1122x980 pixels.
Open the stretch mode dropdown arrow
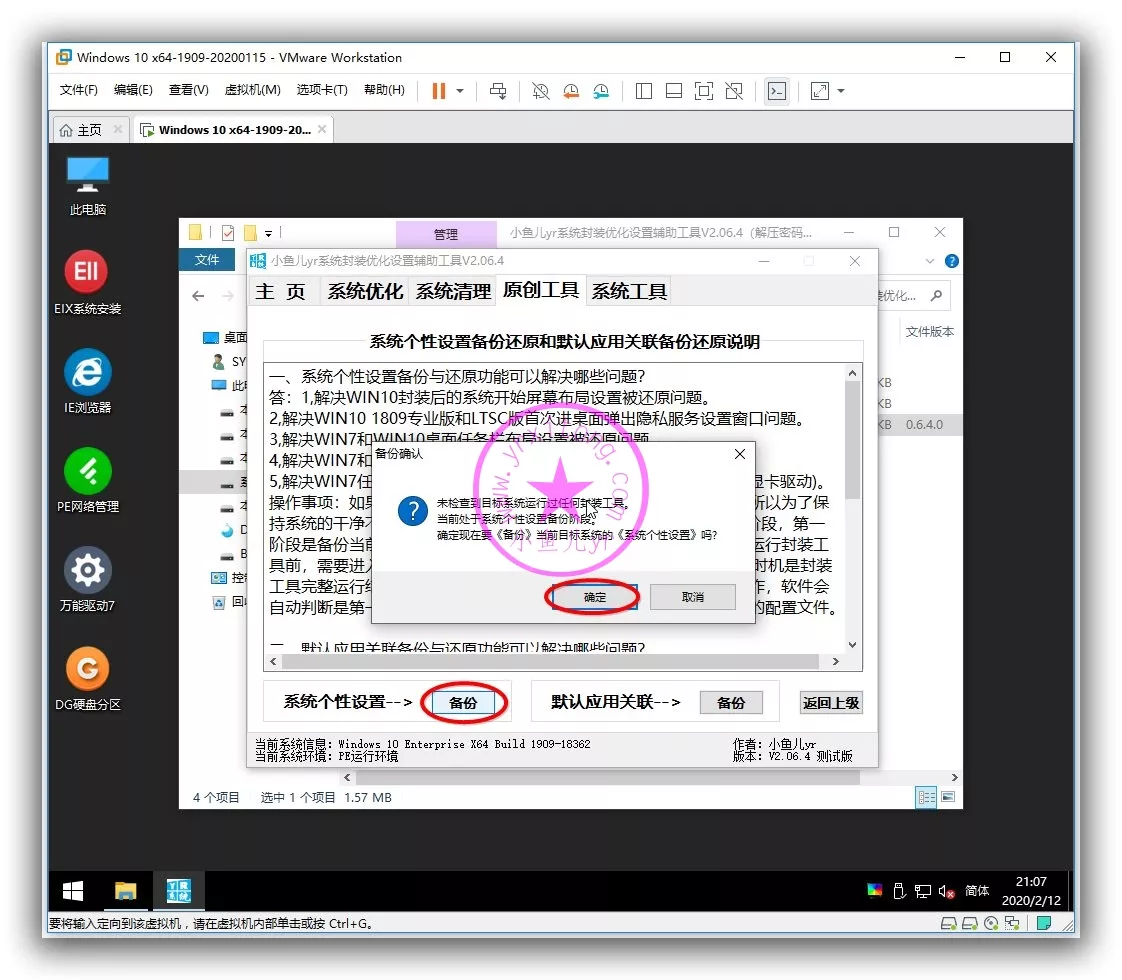841,91
